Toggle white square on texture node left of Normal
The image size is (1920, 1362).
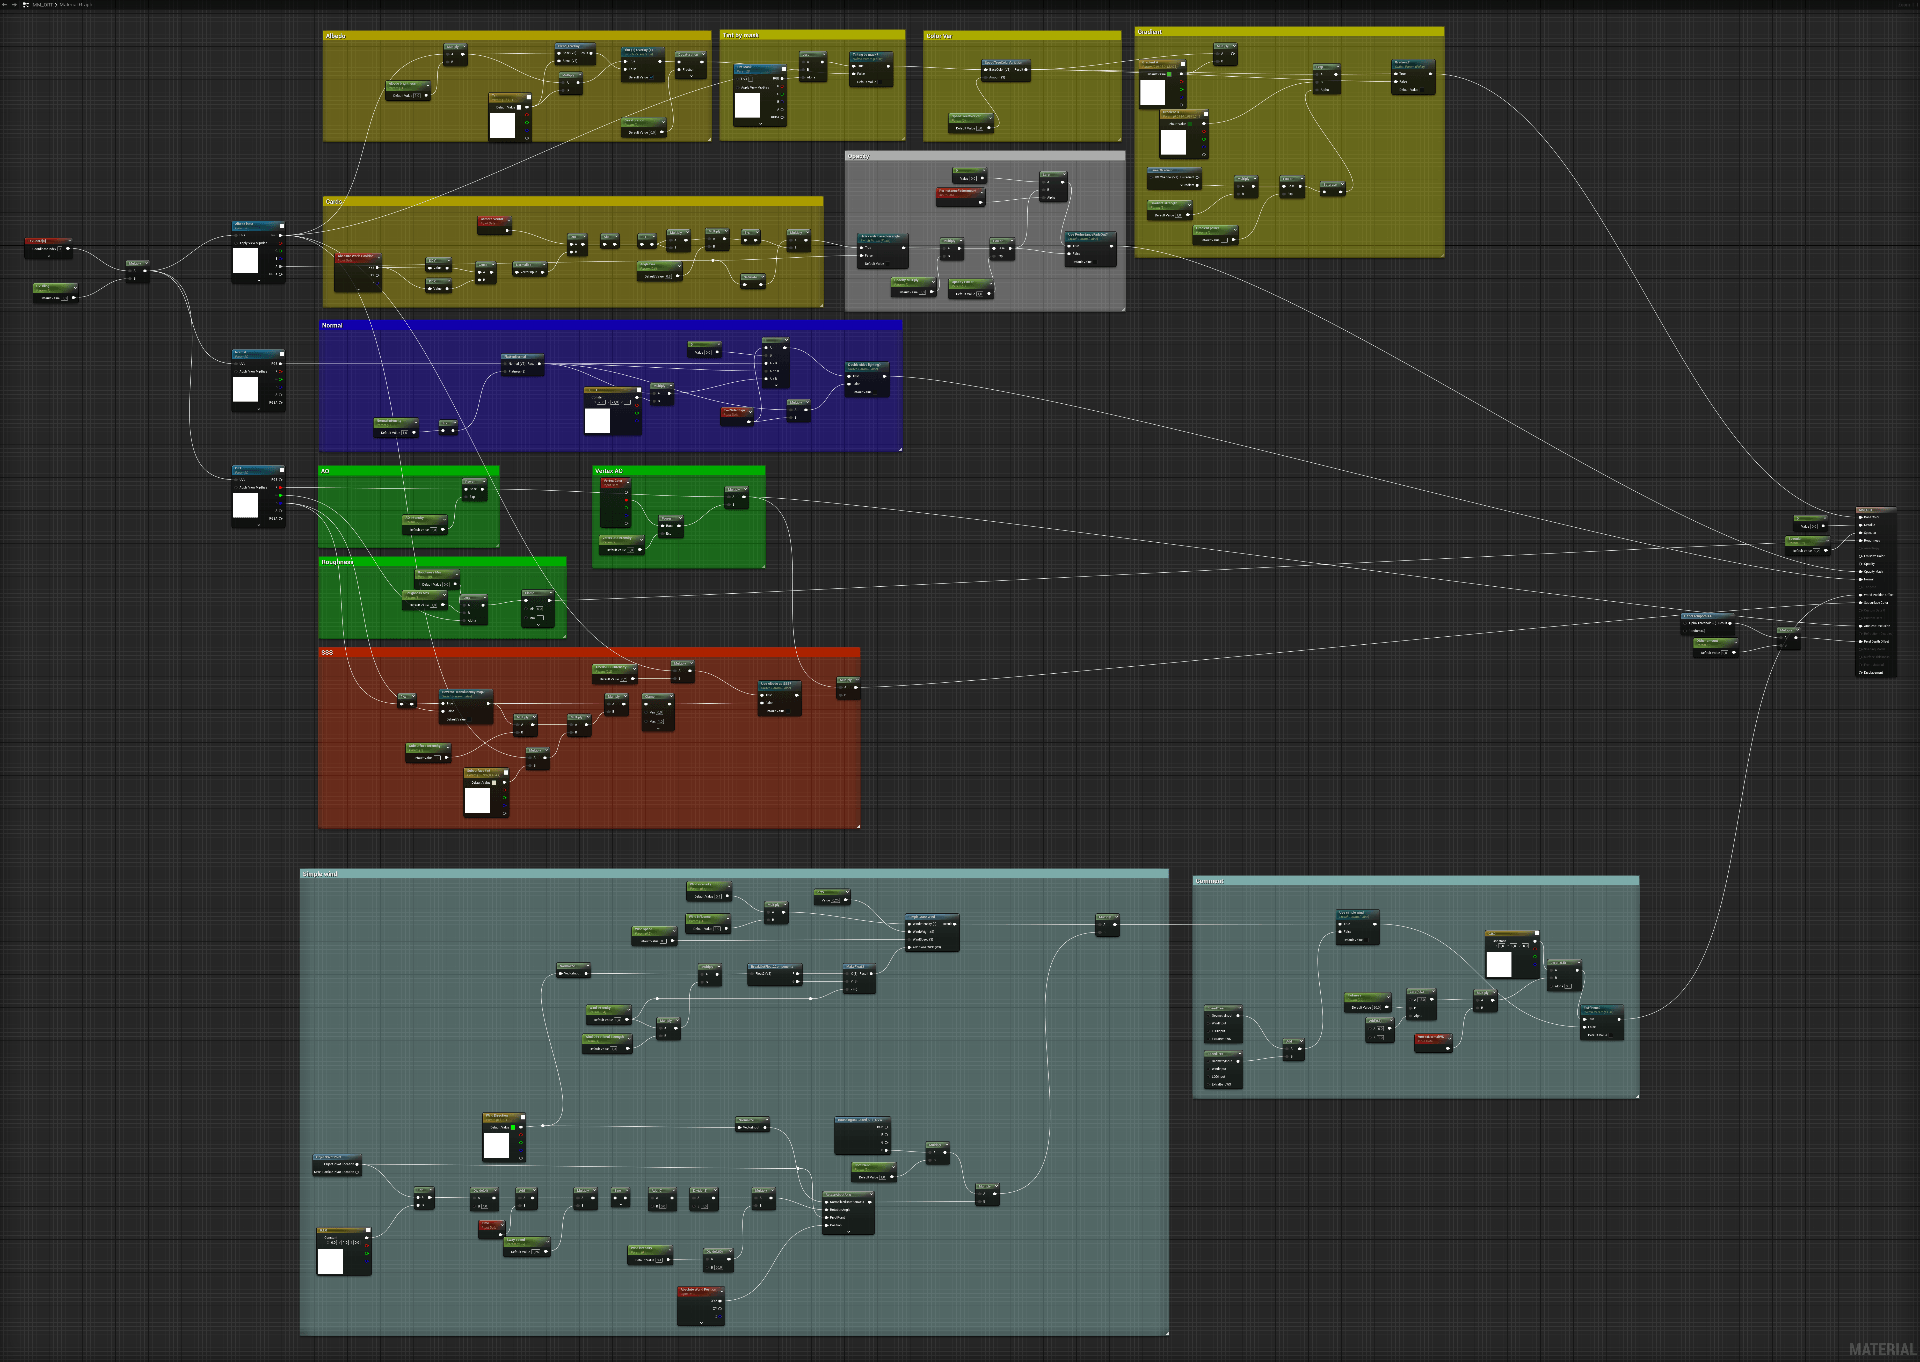(282, 354)
